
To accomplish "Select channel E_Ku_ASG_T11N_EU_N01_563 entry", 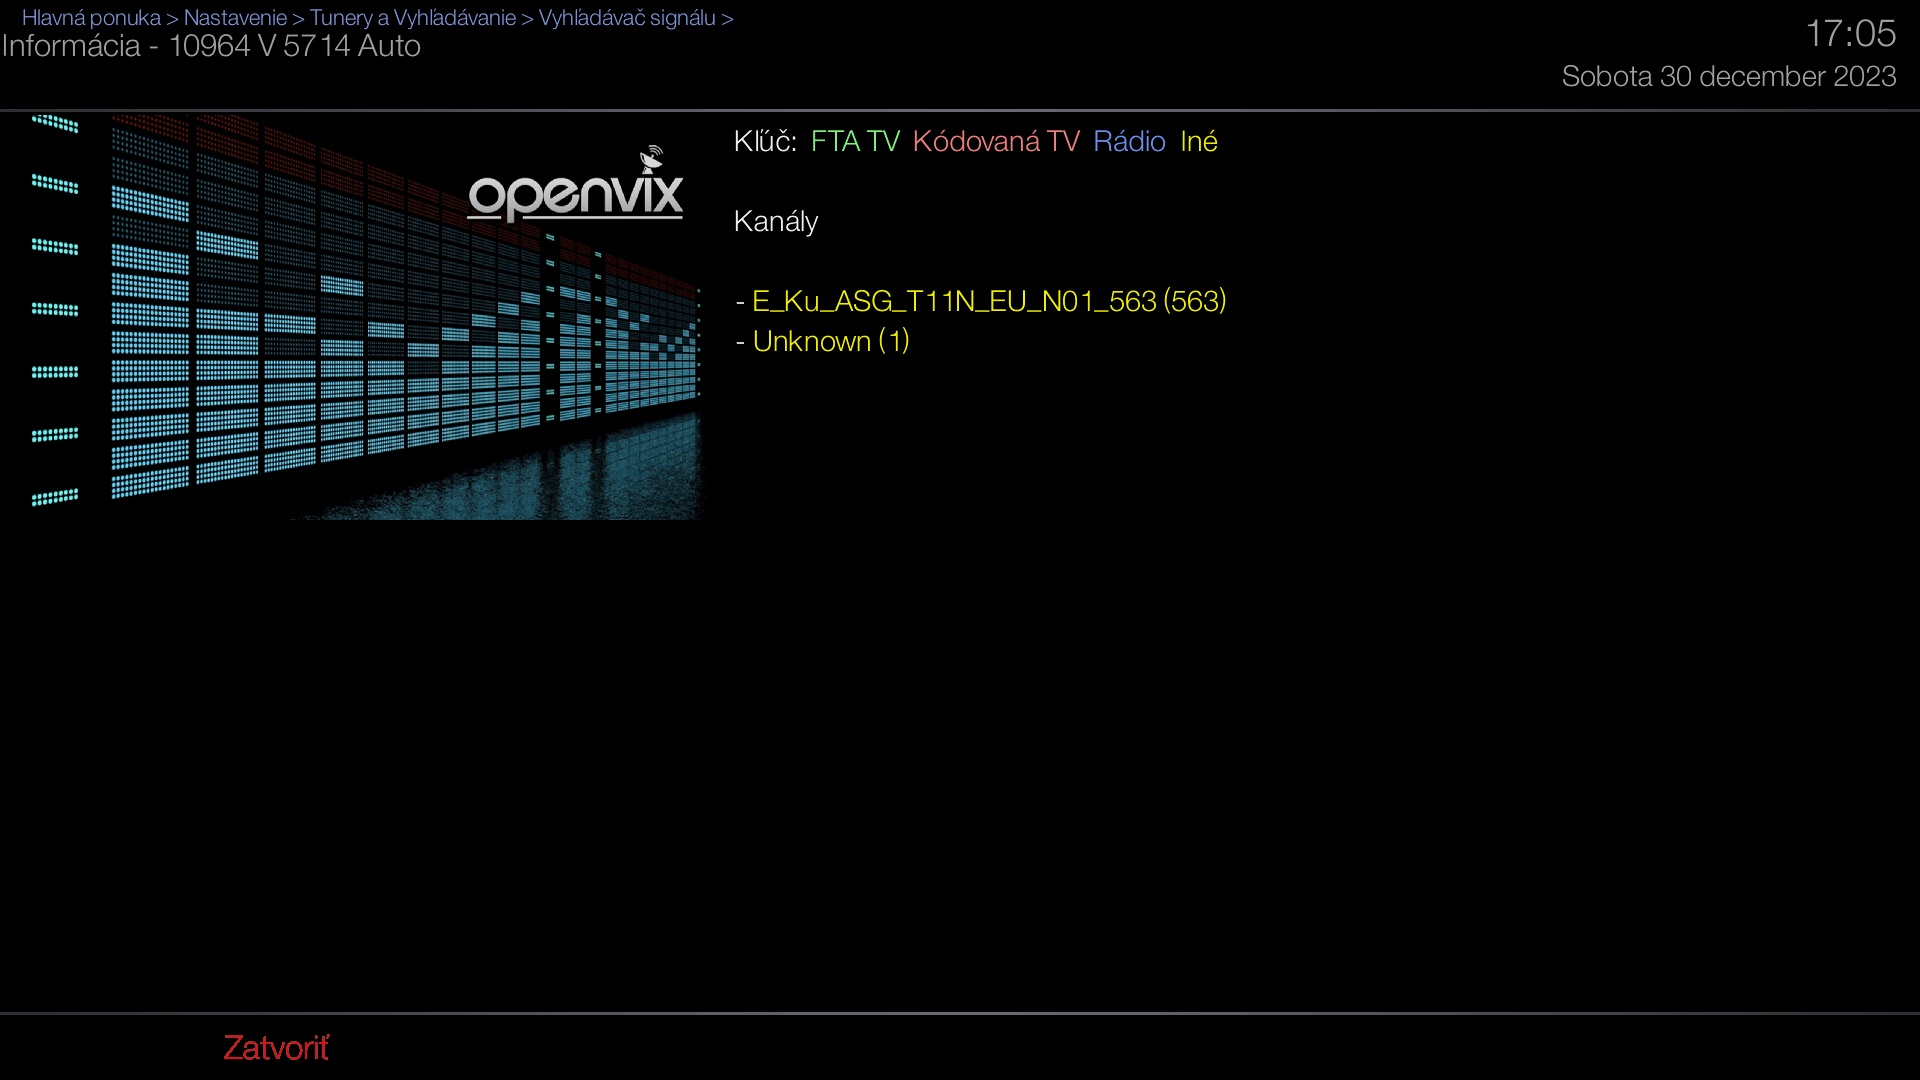I will point(988,301).
